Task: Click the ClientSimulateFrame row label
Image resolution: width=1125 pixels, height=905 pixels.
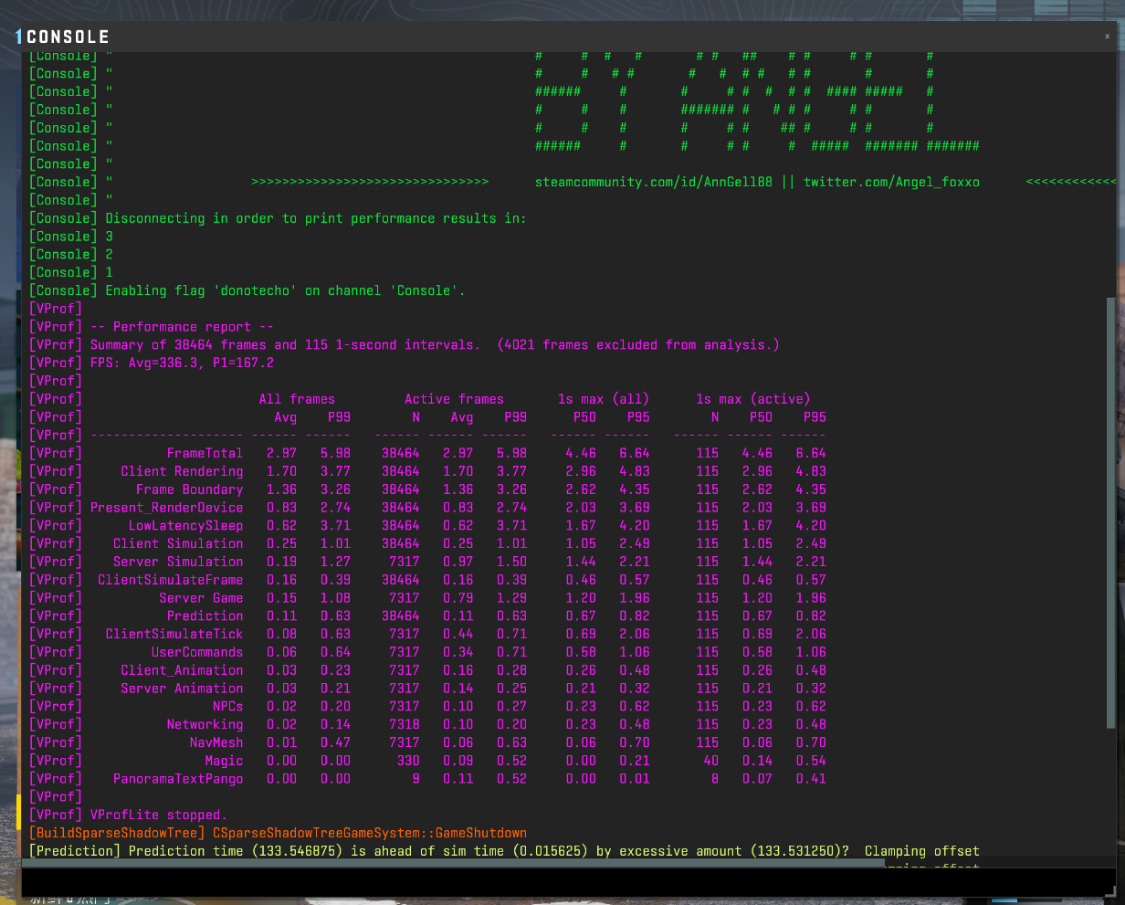Action: click(170, 579)
